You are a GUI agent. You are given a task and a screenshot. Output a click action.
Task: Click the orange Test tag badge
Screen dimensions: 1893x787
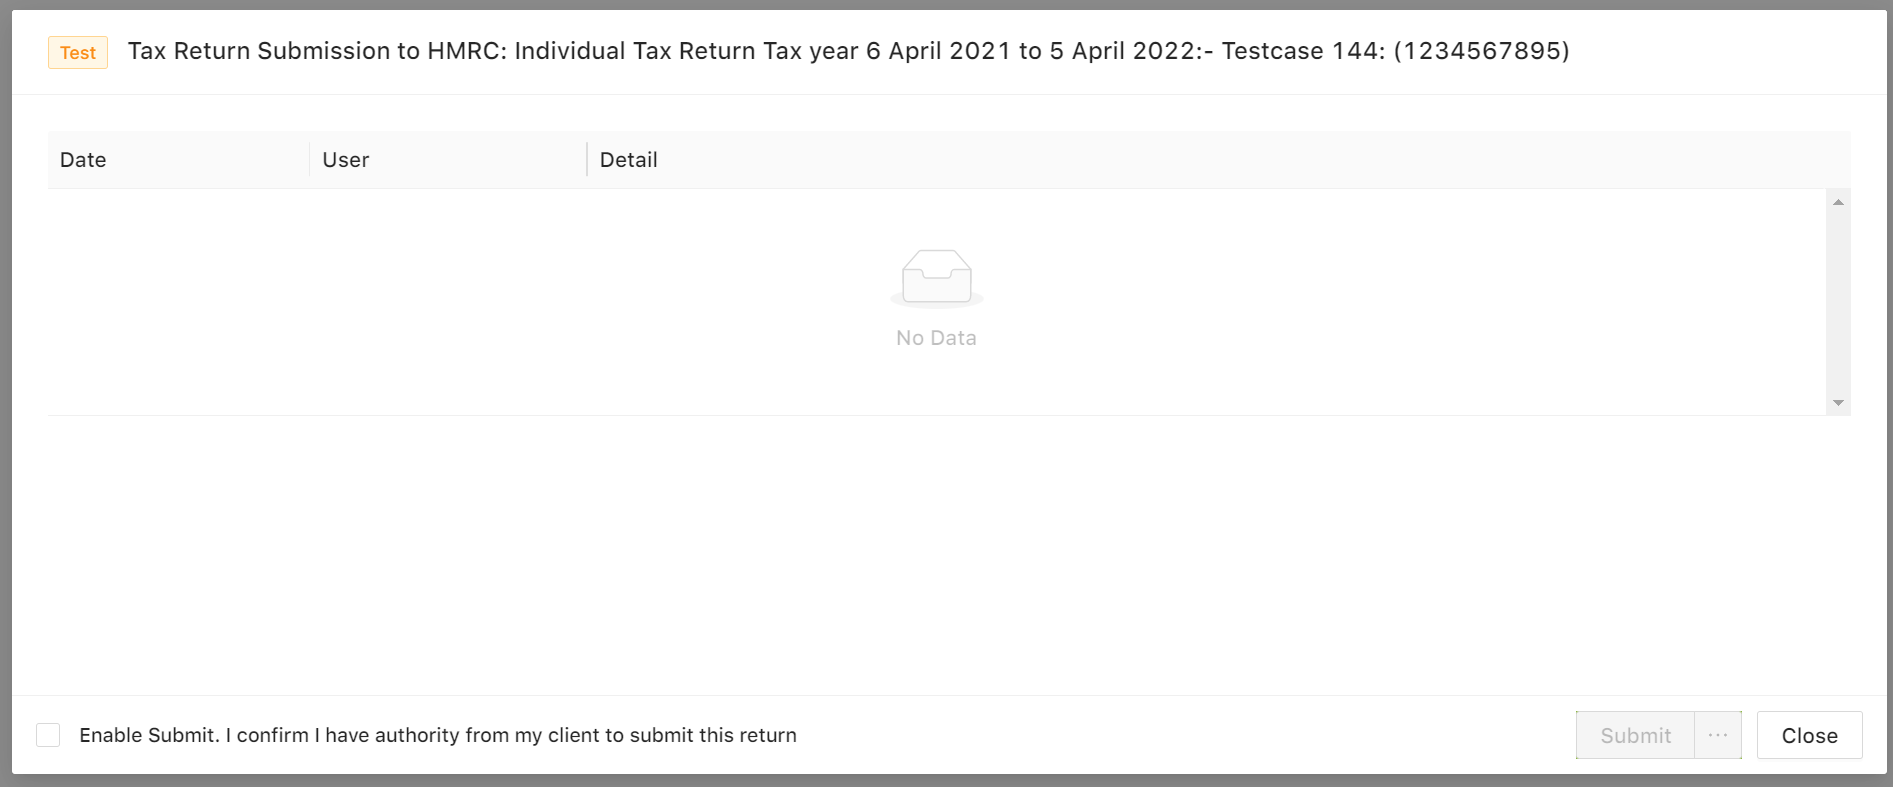click(78, 53)
